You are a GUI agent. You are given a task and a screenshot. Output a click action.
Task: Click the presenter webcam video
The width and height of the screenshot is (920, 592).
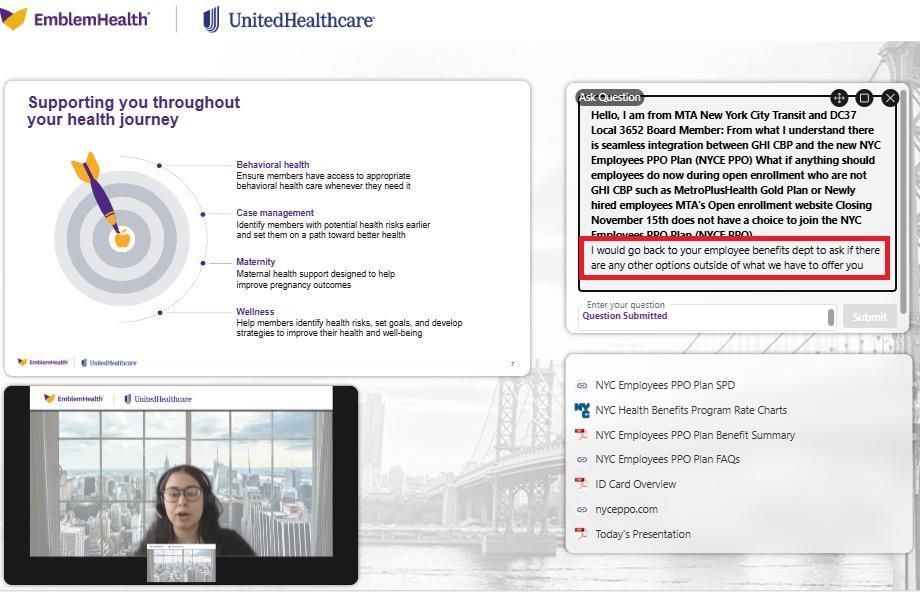coord(181,485)
